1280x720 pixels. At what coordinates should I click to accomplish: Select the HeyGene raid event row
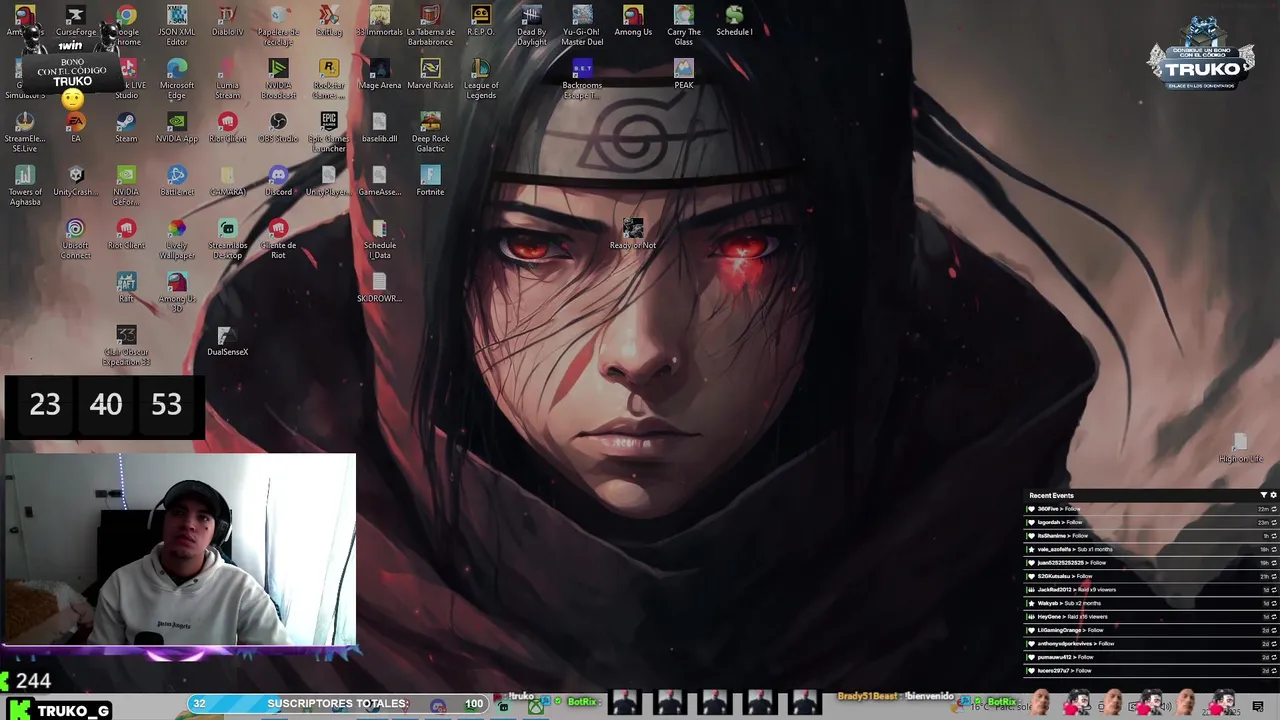1152,617
